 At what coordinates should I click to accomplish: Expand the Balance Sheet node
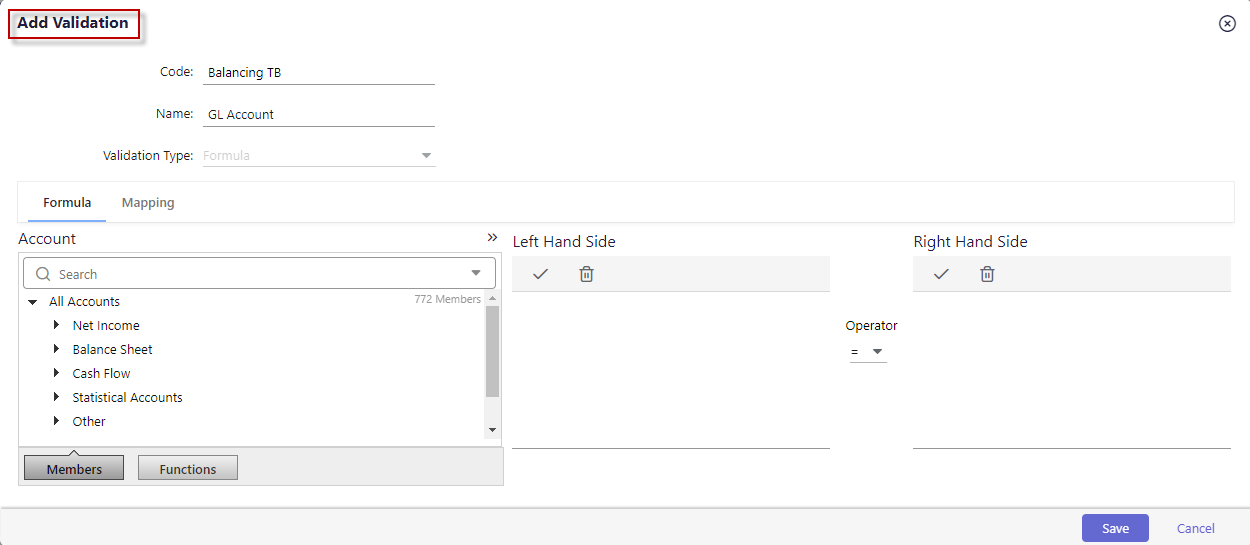pos(57,349)
